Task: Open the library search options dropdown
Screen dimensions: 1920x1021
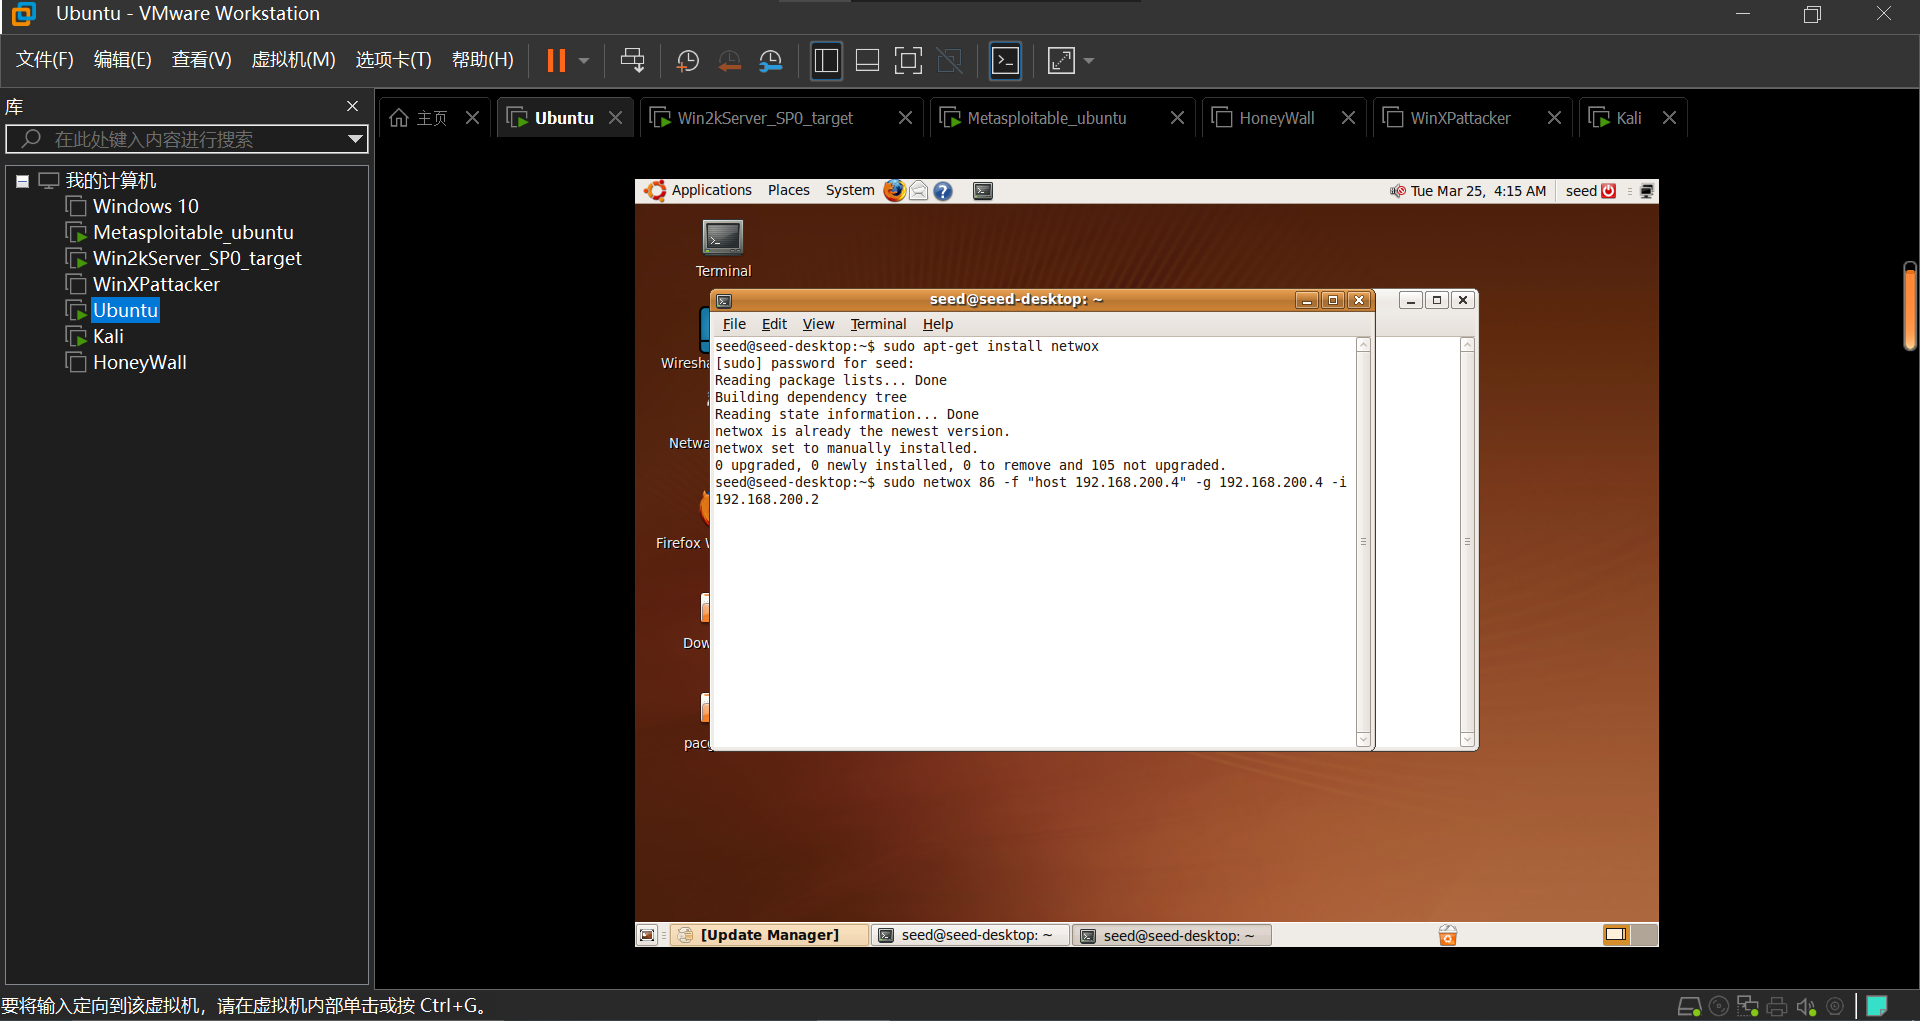Action: point(355,139)
